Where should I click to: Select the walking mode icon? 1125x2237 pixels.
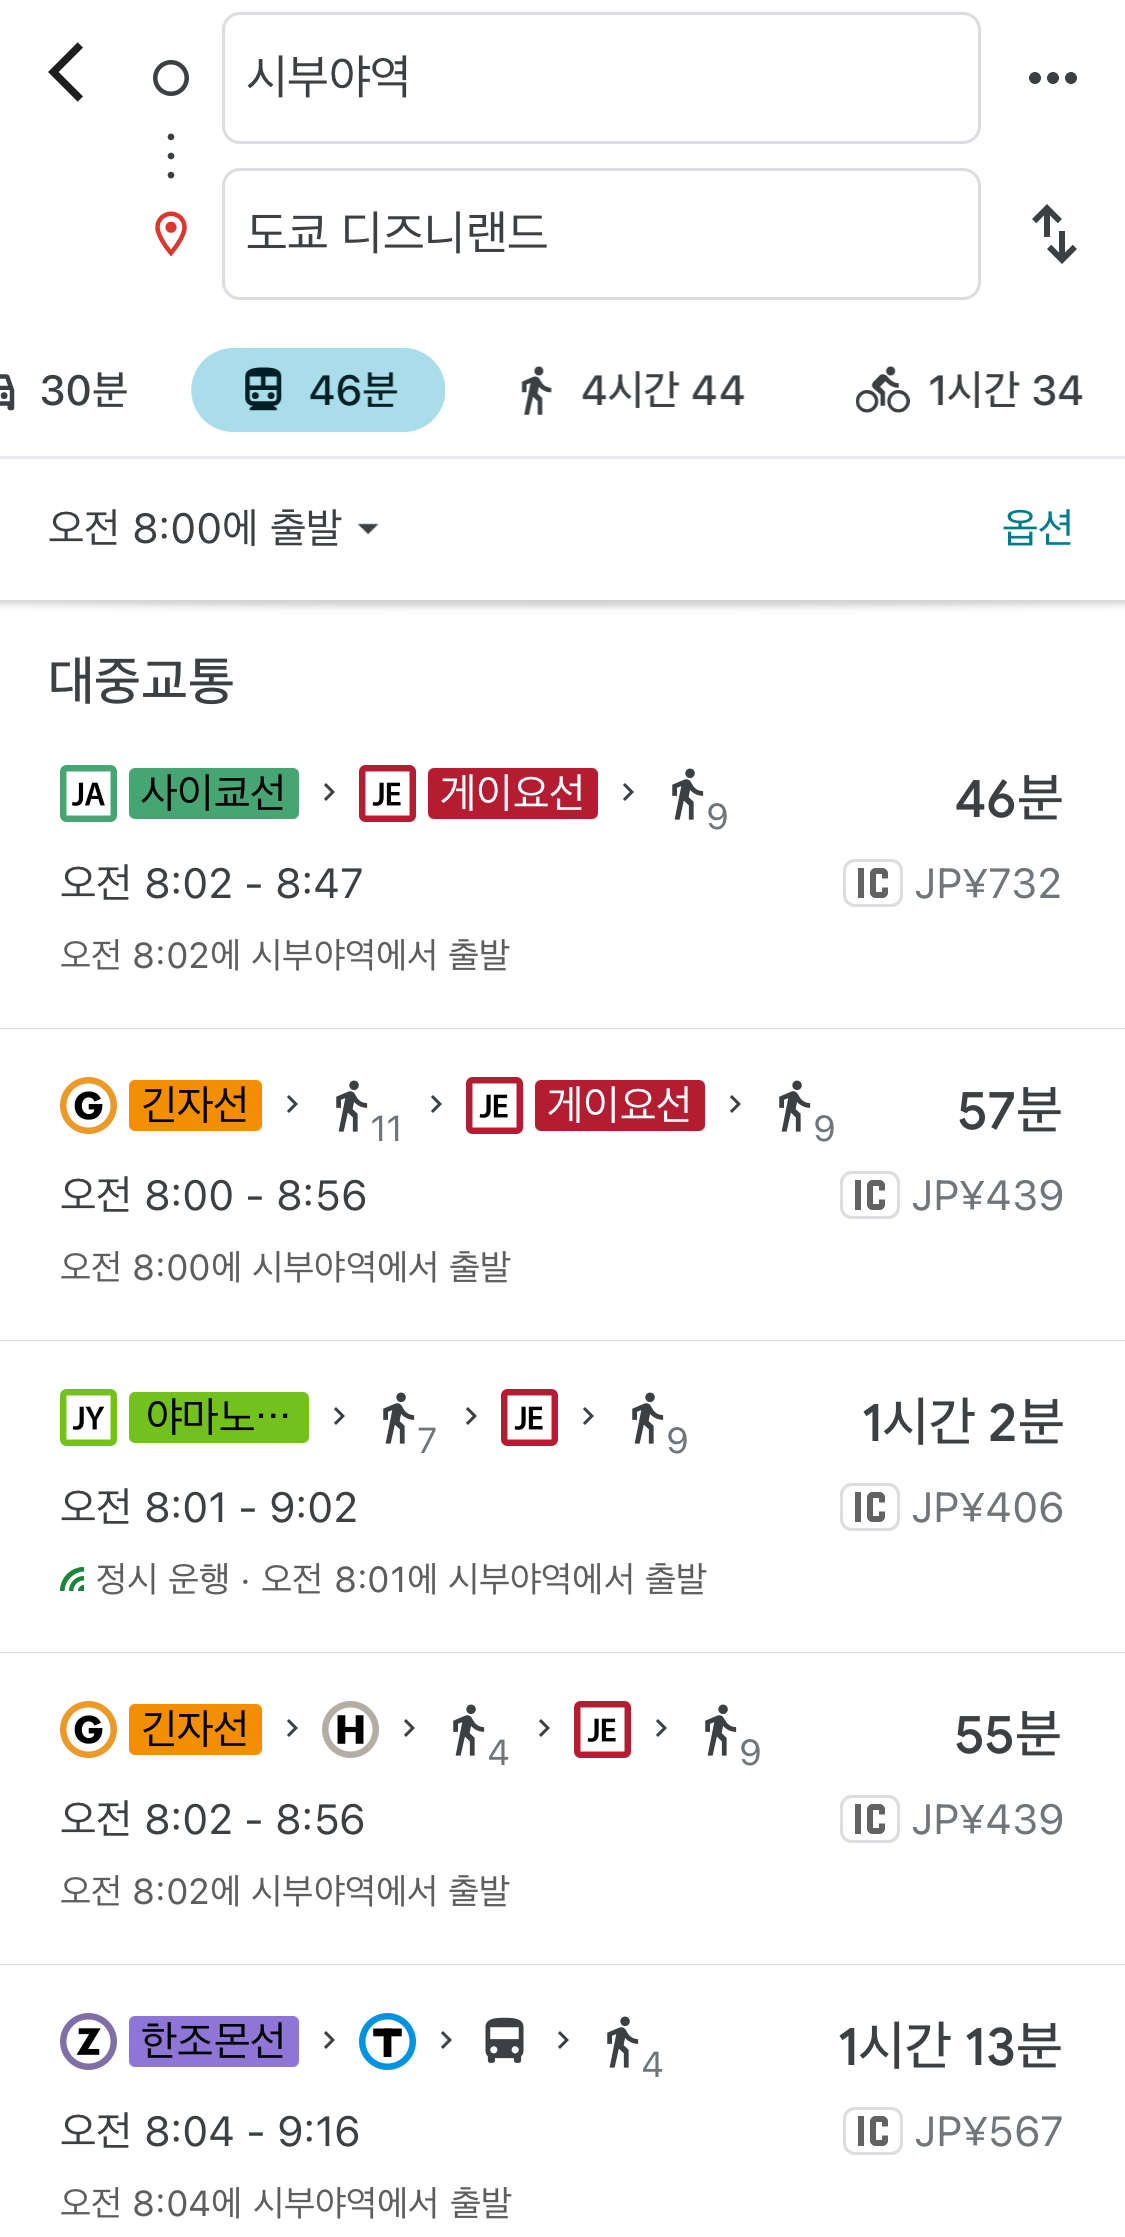[x=537, y=390]
